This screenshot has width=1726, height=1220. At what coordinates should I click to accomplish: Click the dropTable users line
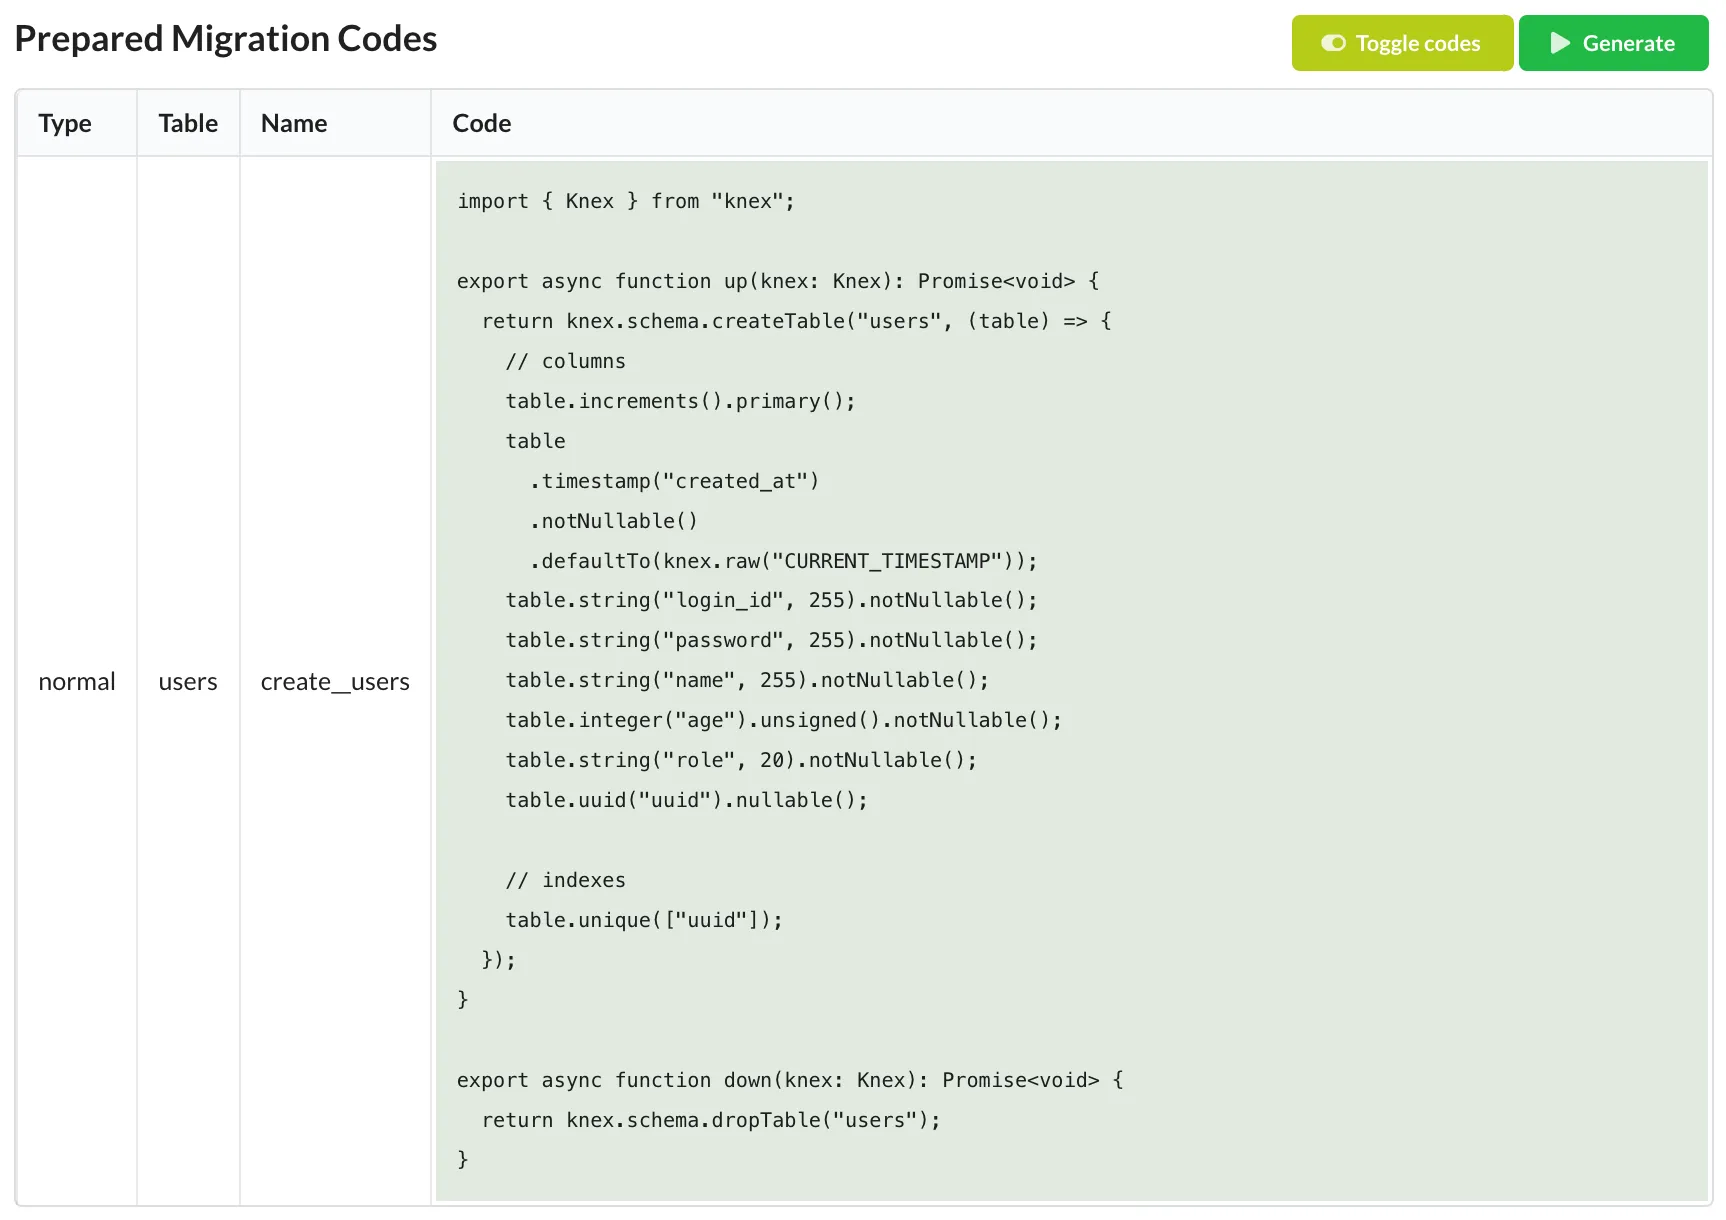point(711,1120)
